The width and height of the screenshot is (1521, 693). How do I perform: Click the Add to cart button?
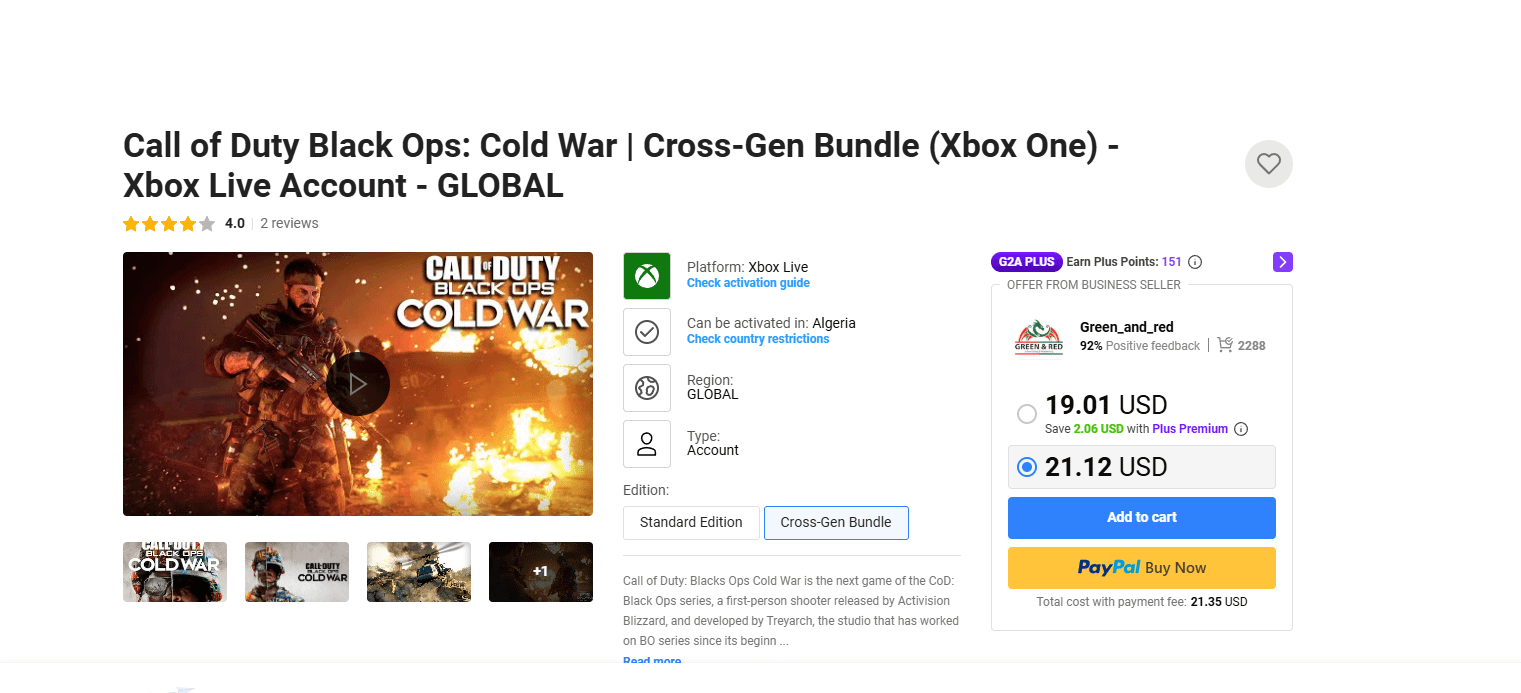pos(1141,517)
